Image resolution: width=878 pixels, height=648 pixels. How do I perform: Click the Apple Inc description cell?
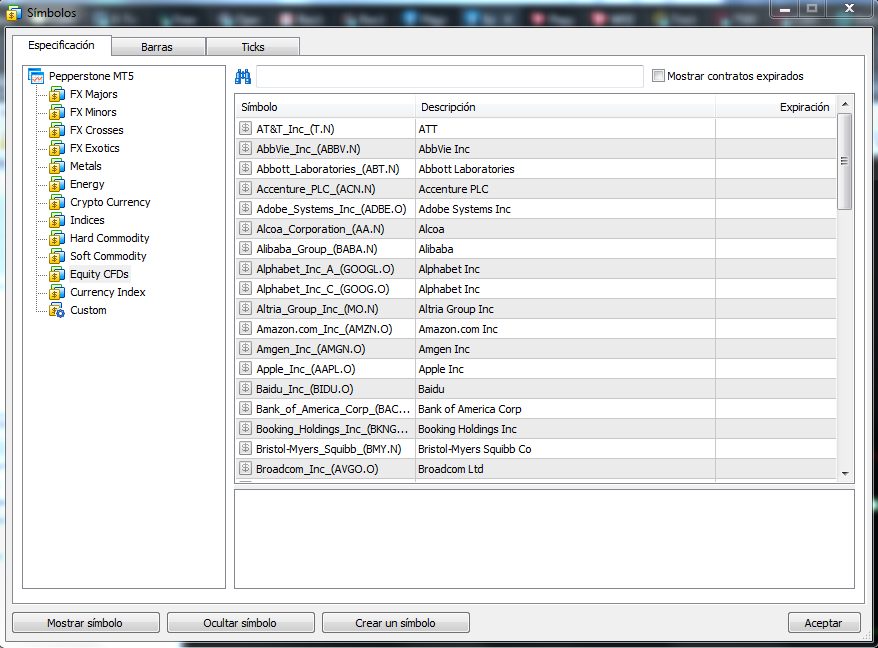[x=566, y=369]
